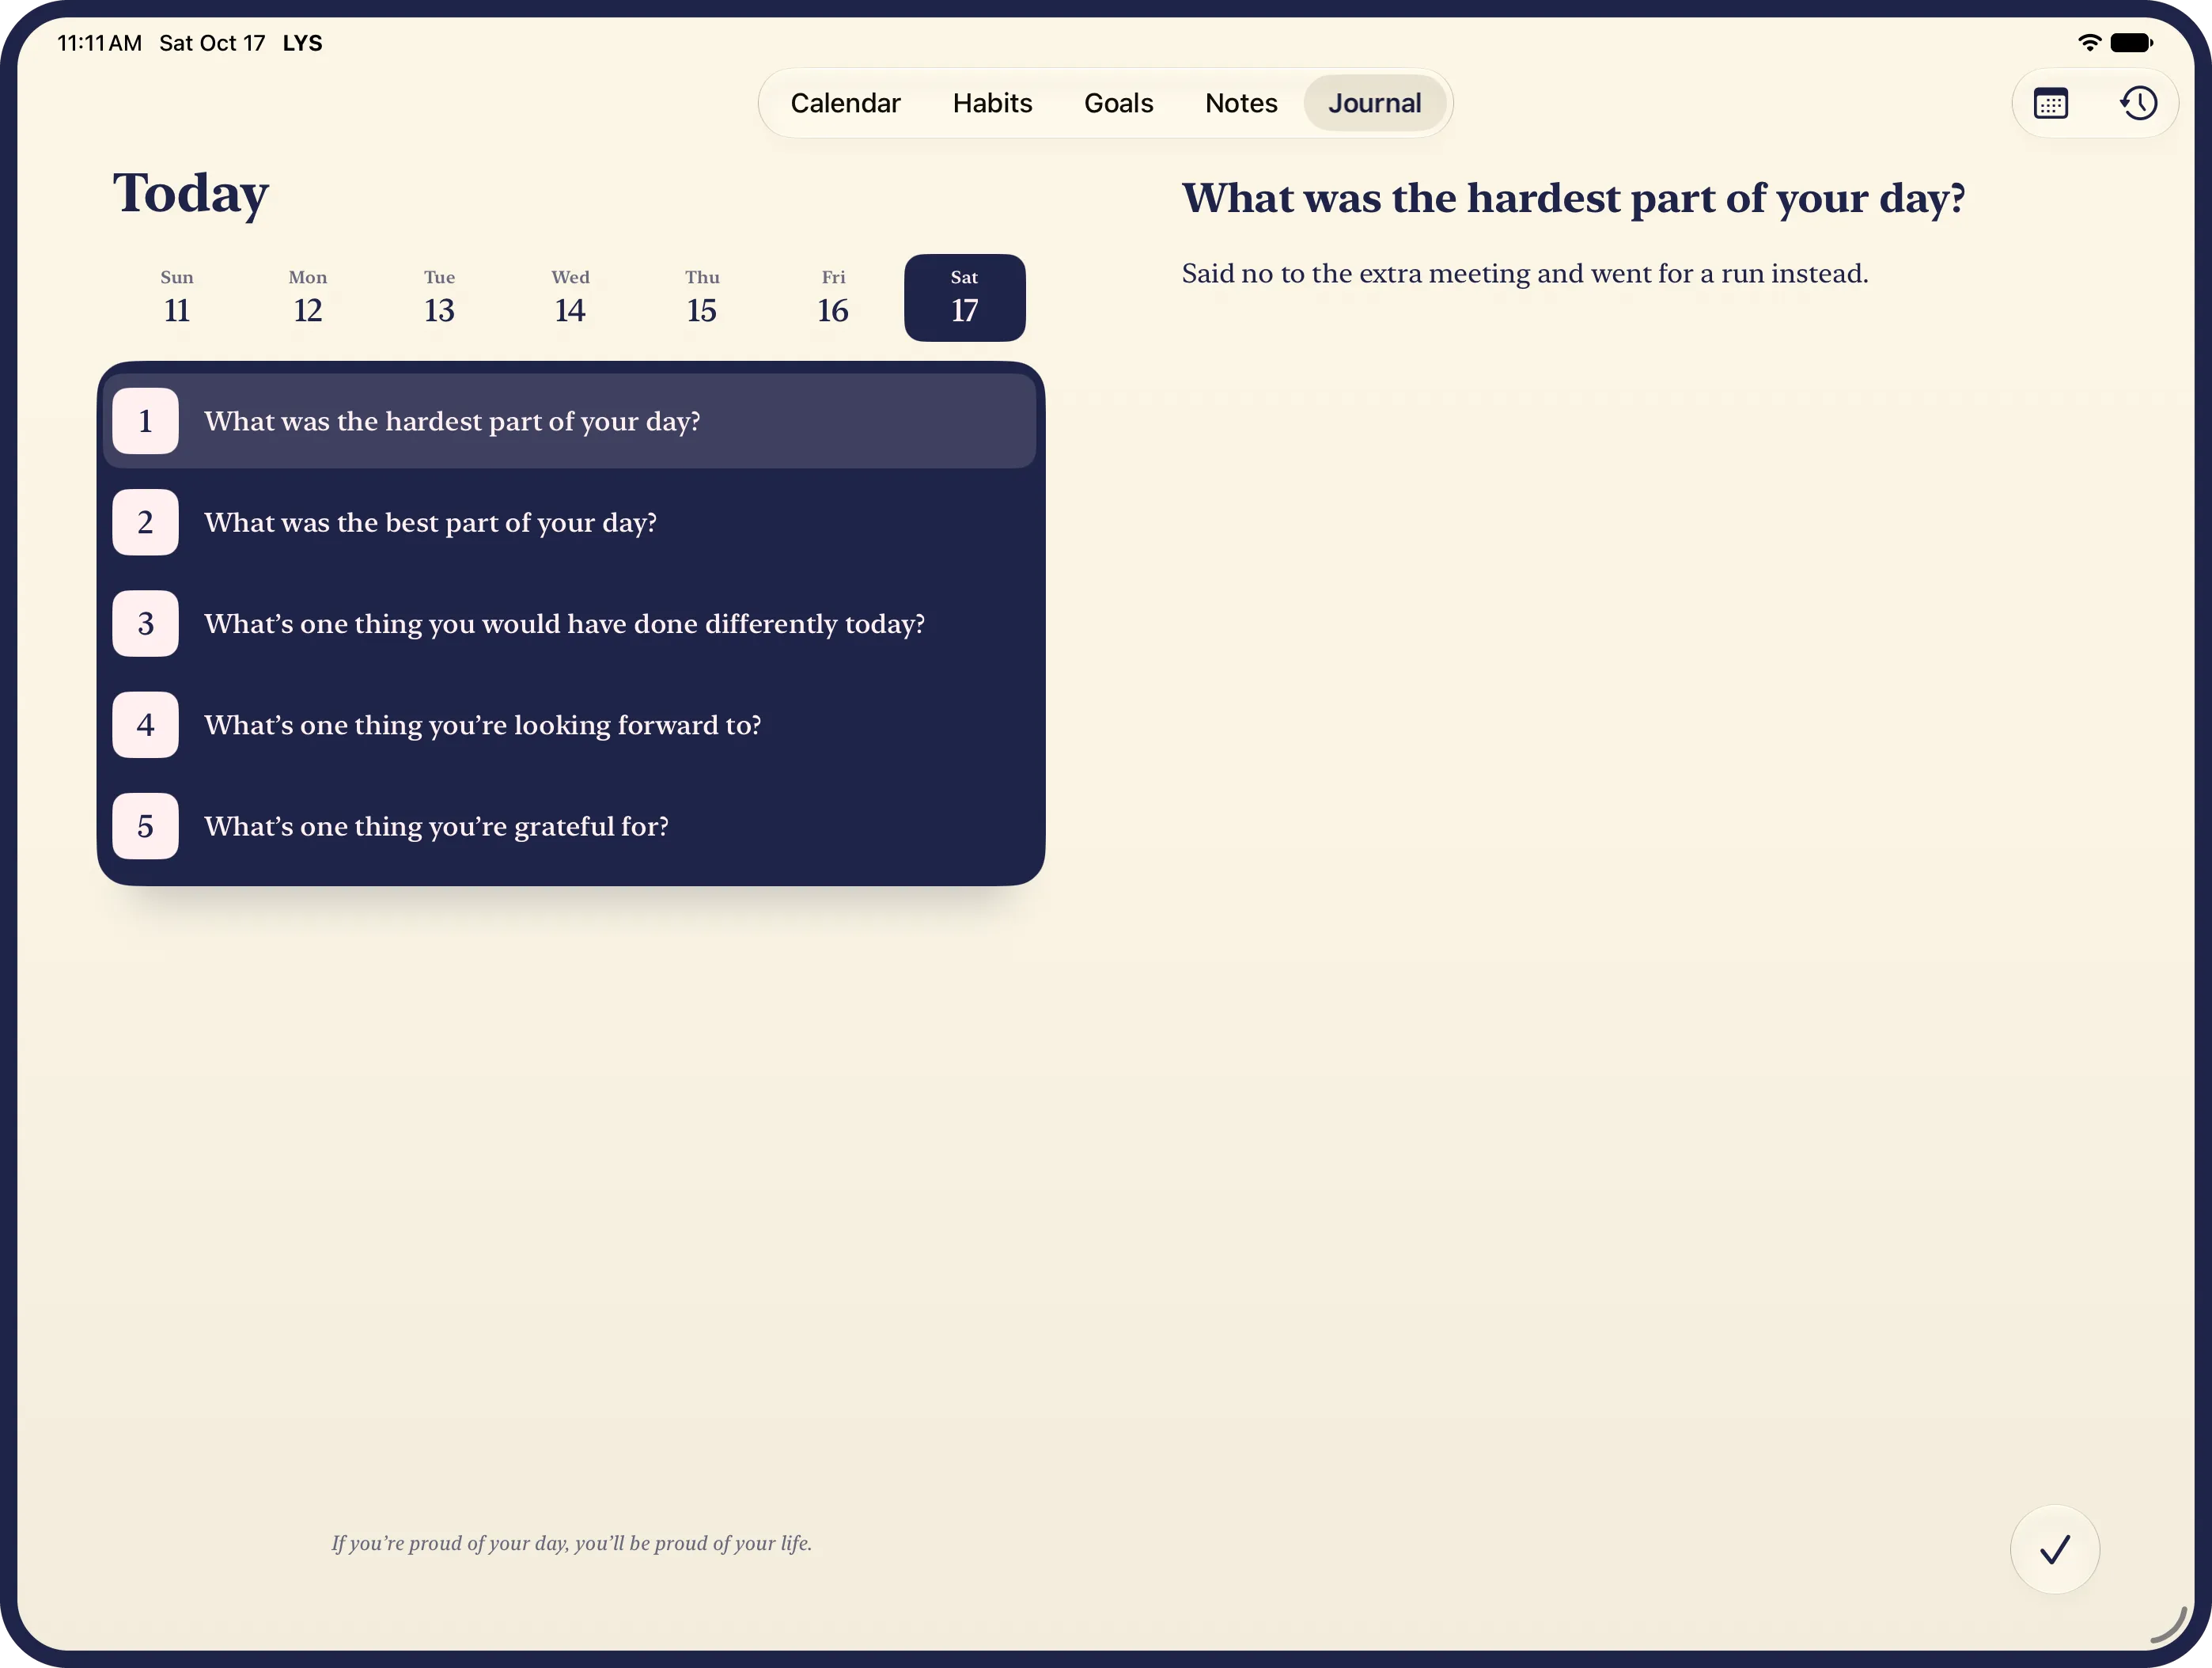Click the 11:11 AM status bar time
This screenshot has height=1668, width=2212.
click(x=99, y=43)
